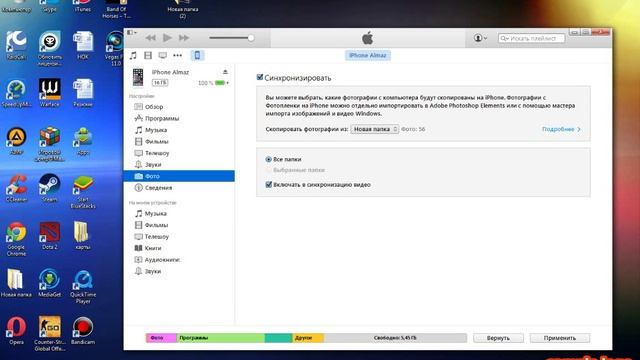This screenshot has width=640, height=360.
Task: Open the sidebar view dropdown at top-left
Action: [x=131, y=32]
